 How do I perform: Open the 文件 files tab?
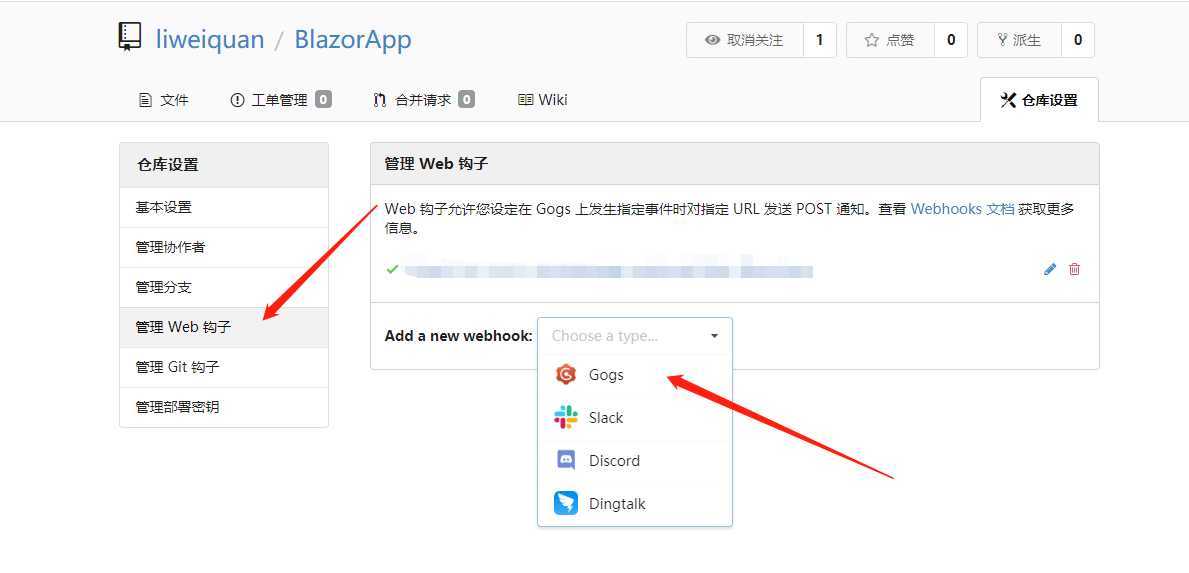coord(164,100)
